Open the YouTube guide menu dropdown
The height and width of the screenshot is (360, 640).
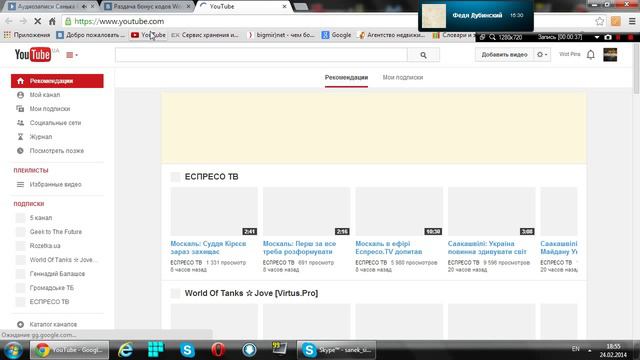(x=72, y=55)
